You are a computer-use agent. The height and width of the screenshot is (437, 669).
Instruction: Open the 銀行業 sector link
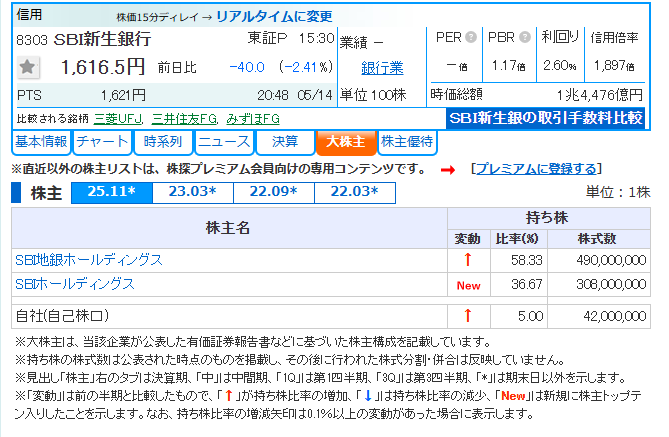[382, 68]
